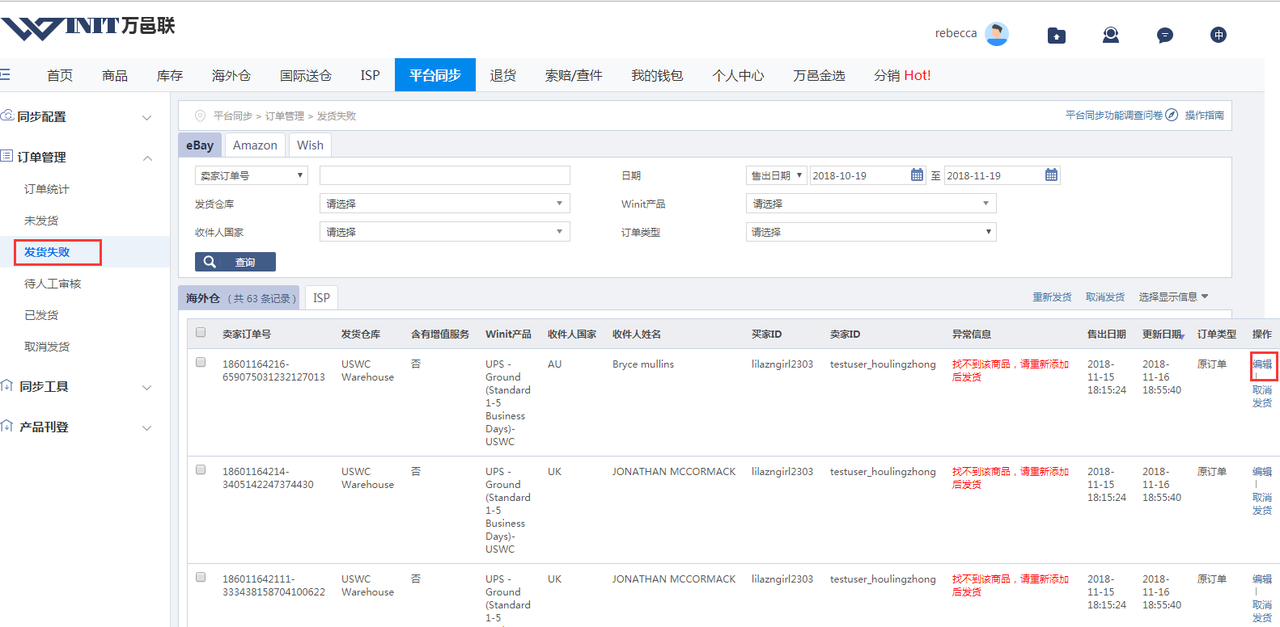This screenshot has width=1280, height=627.
Task: Open the folder icon in header
Action: (1056, 35)
